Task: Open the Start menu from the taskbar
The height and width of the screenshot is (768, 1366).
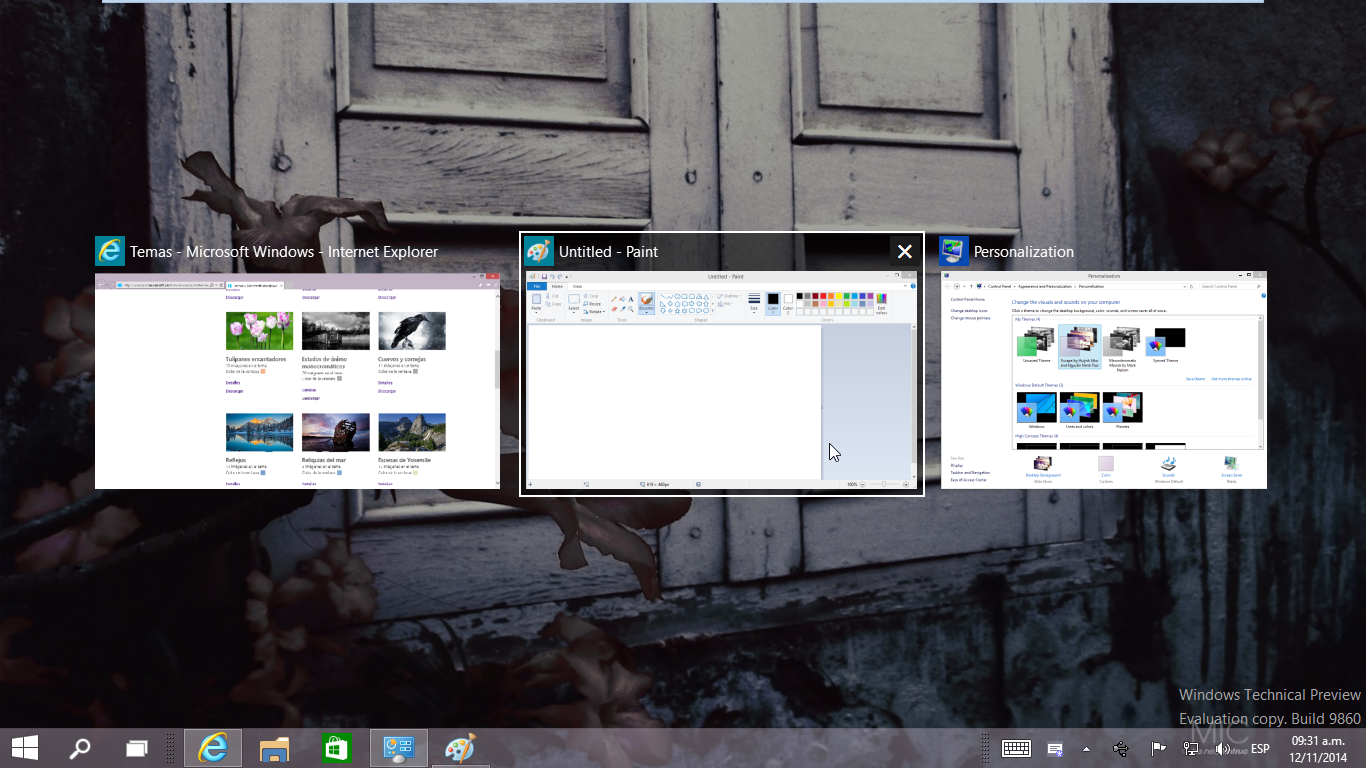Action: (25, 748)
